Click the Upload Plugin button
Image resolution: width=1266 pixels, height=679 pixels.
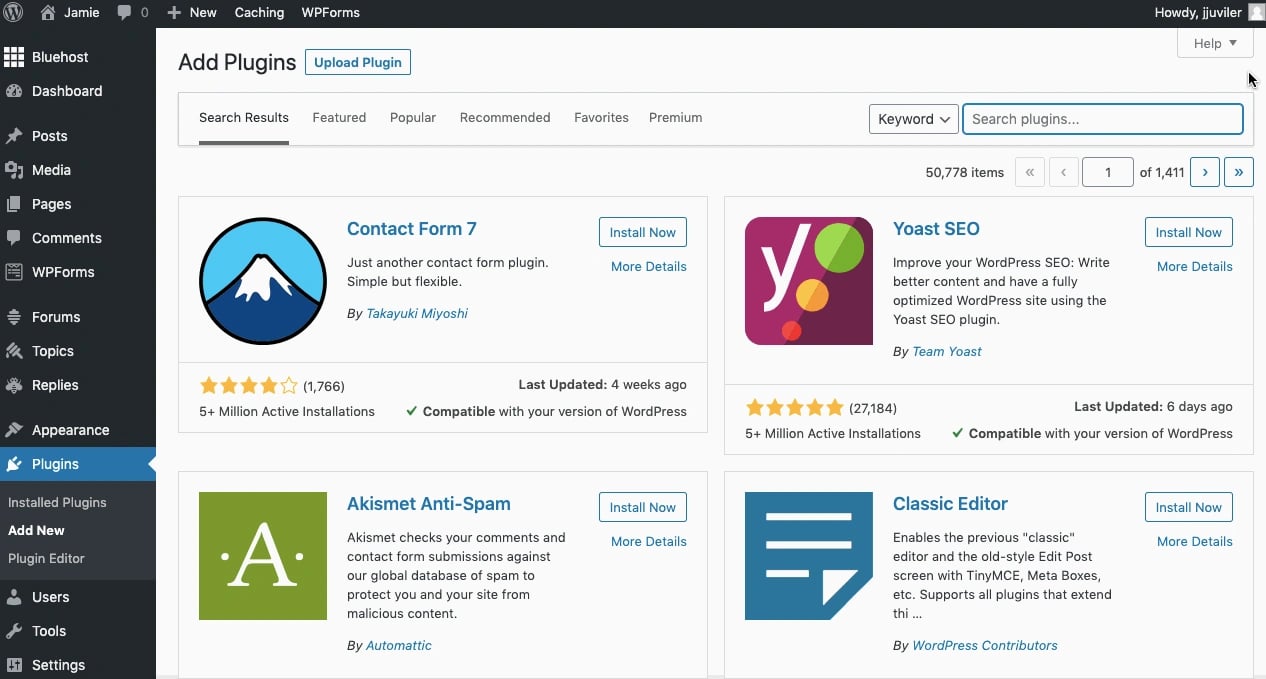pyautogui.click(x=358, y=62)
